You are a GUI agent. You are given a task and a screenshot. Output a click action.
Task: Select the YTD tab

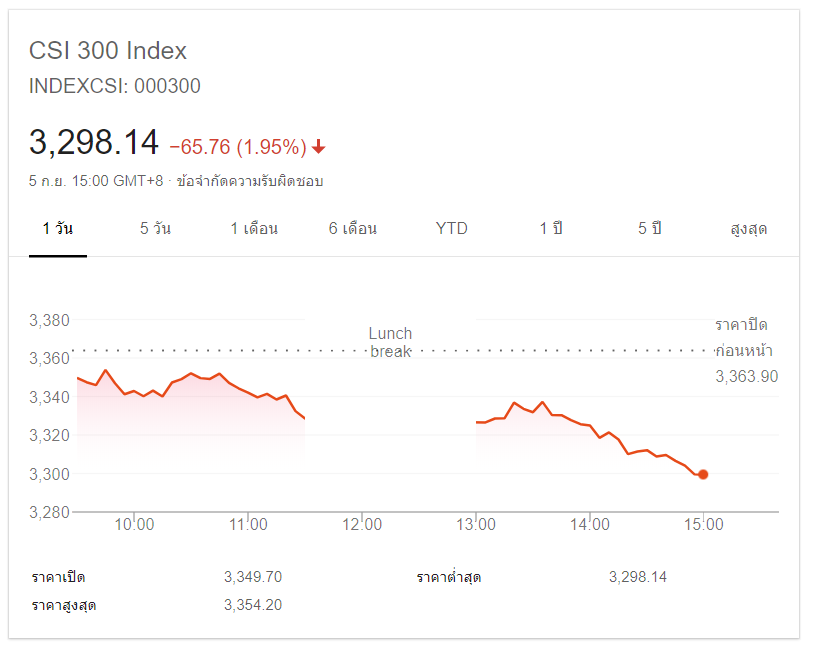pos(451,229)
